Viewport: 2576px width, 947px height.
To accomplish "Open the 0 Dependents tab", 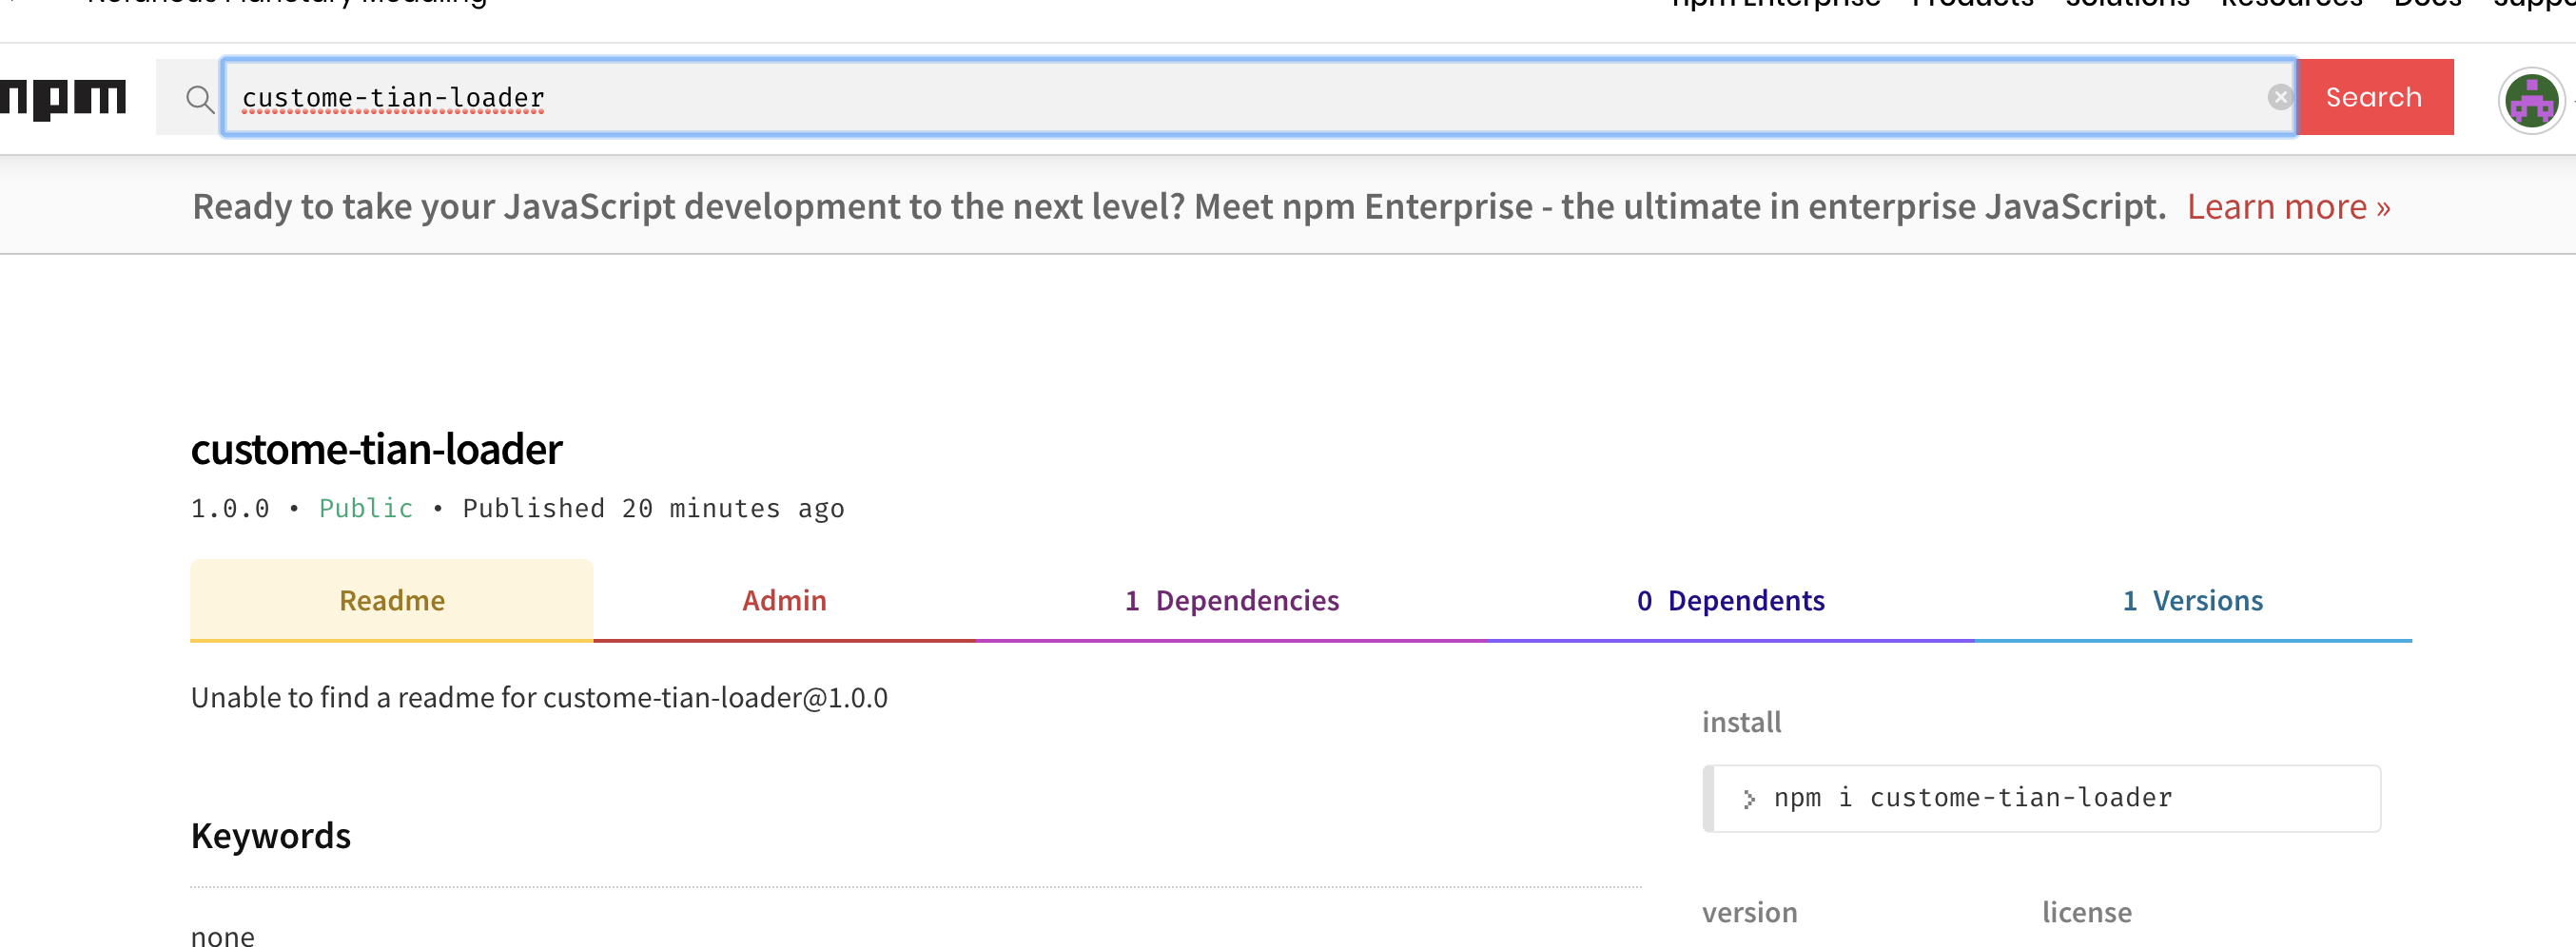I will click(1730, 600).
